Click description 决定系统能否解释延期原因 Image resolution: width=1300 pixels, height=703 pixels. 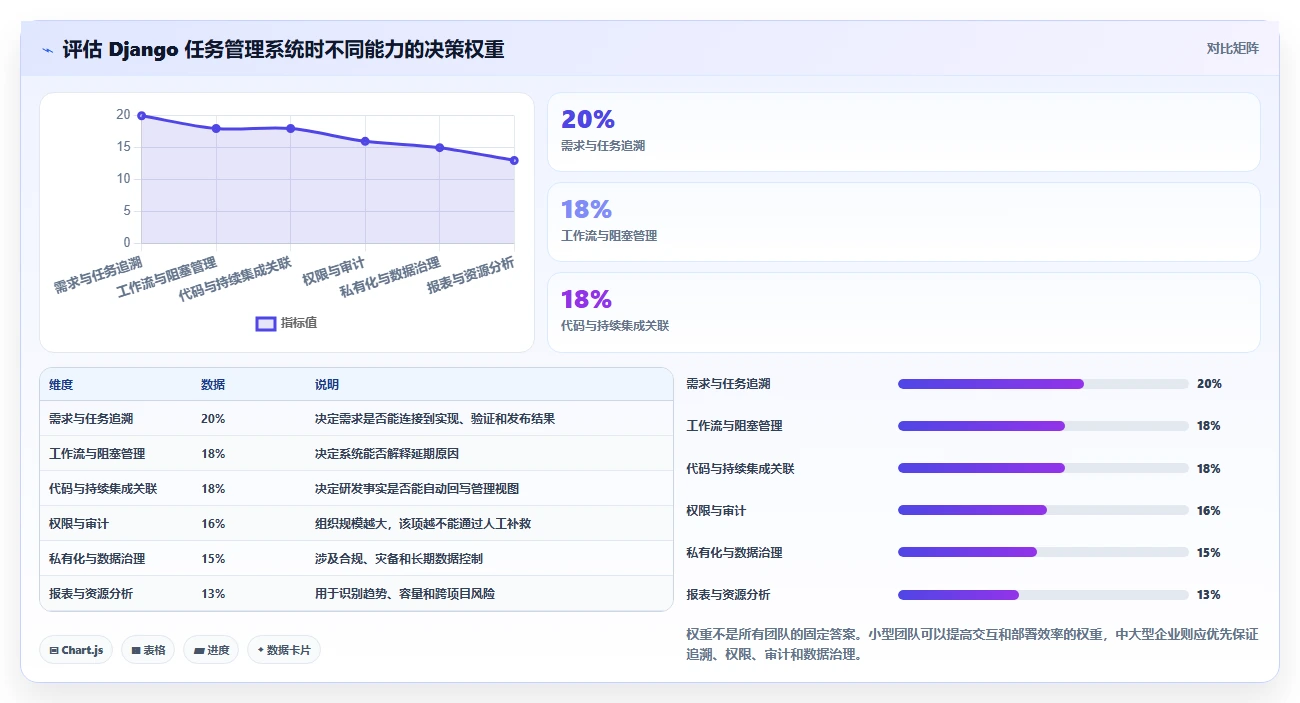(x=387, y=454)
